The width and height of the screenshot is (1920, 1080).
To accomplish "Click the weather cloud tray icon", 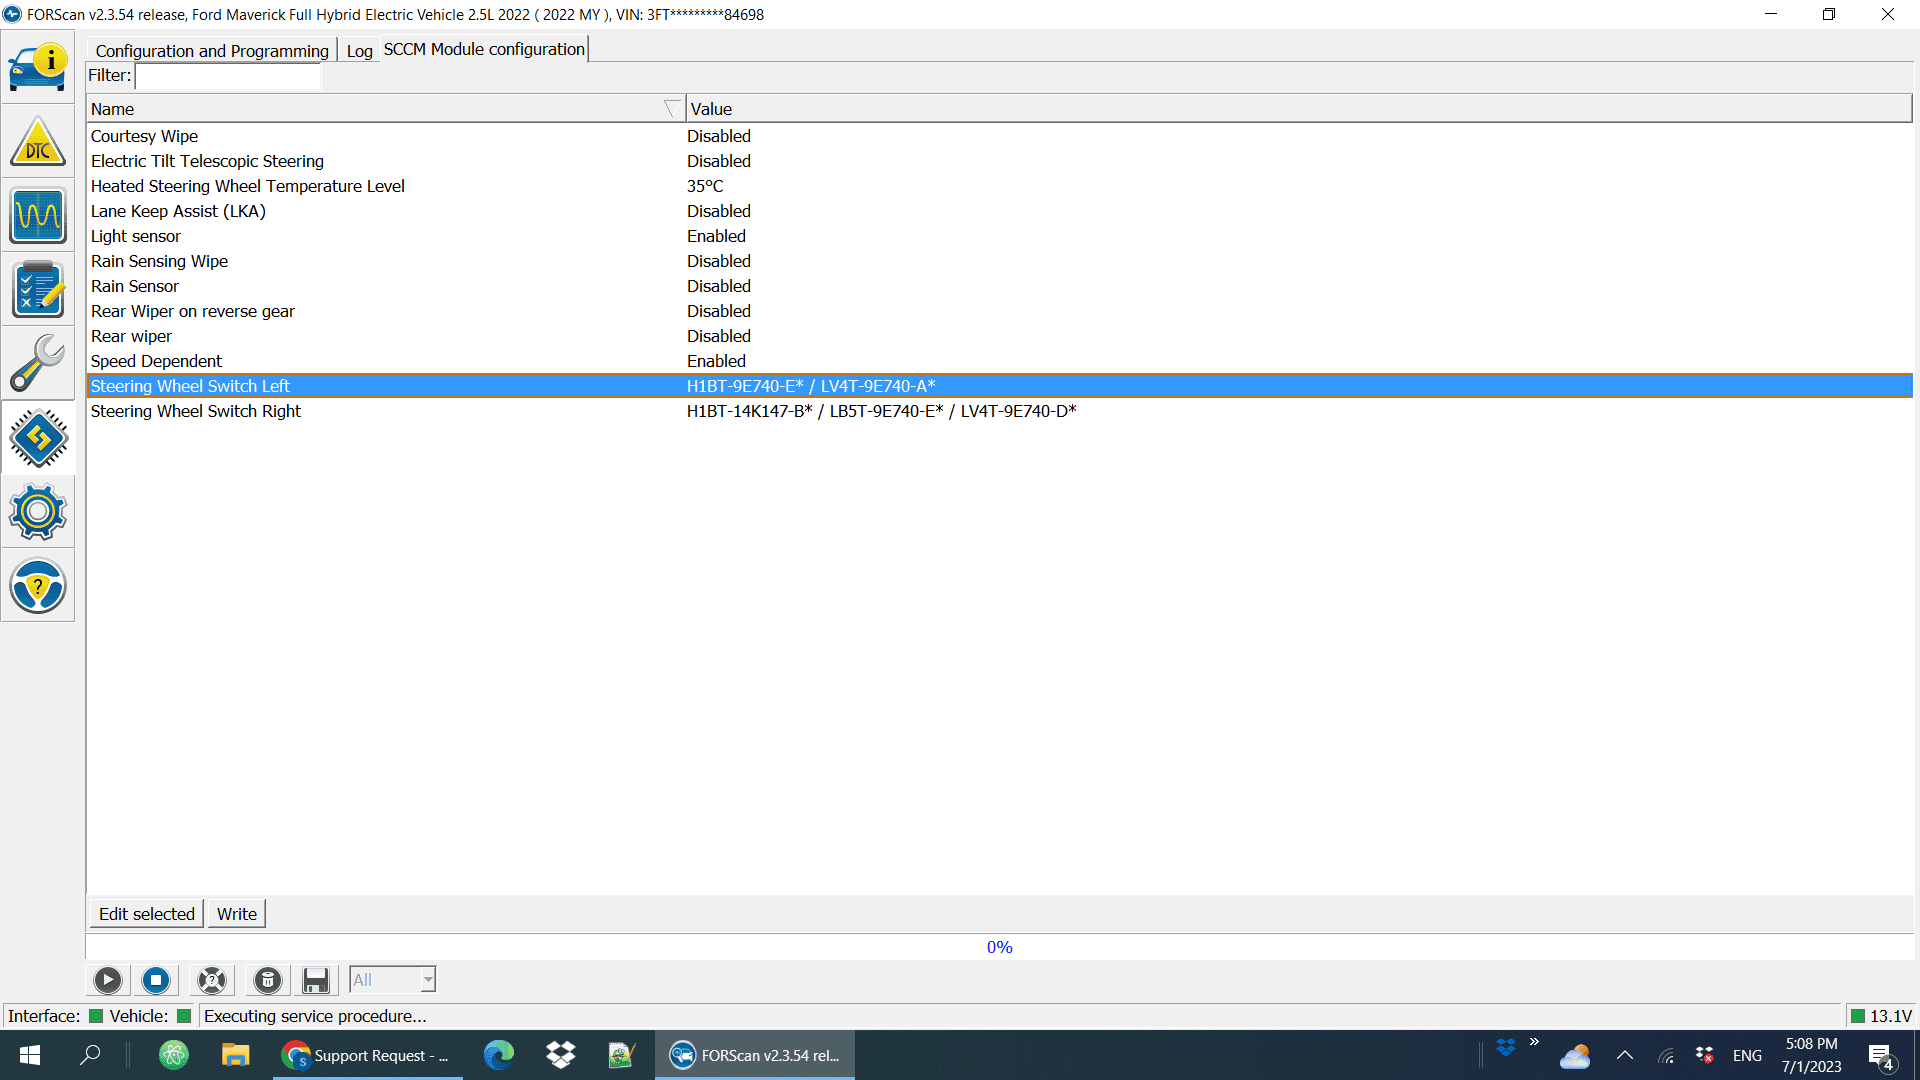I will [1575, 1056].
